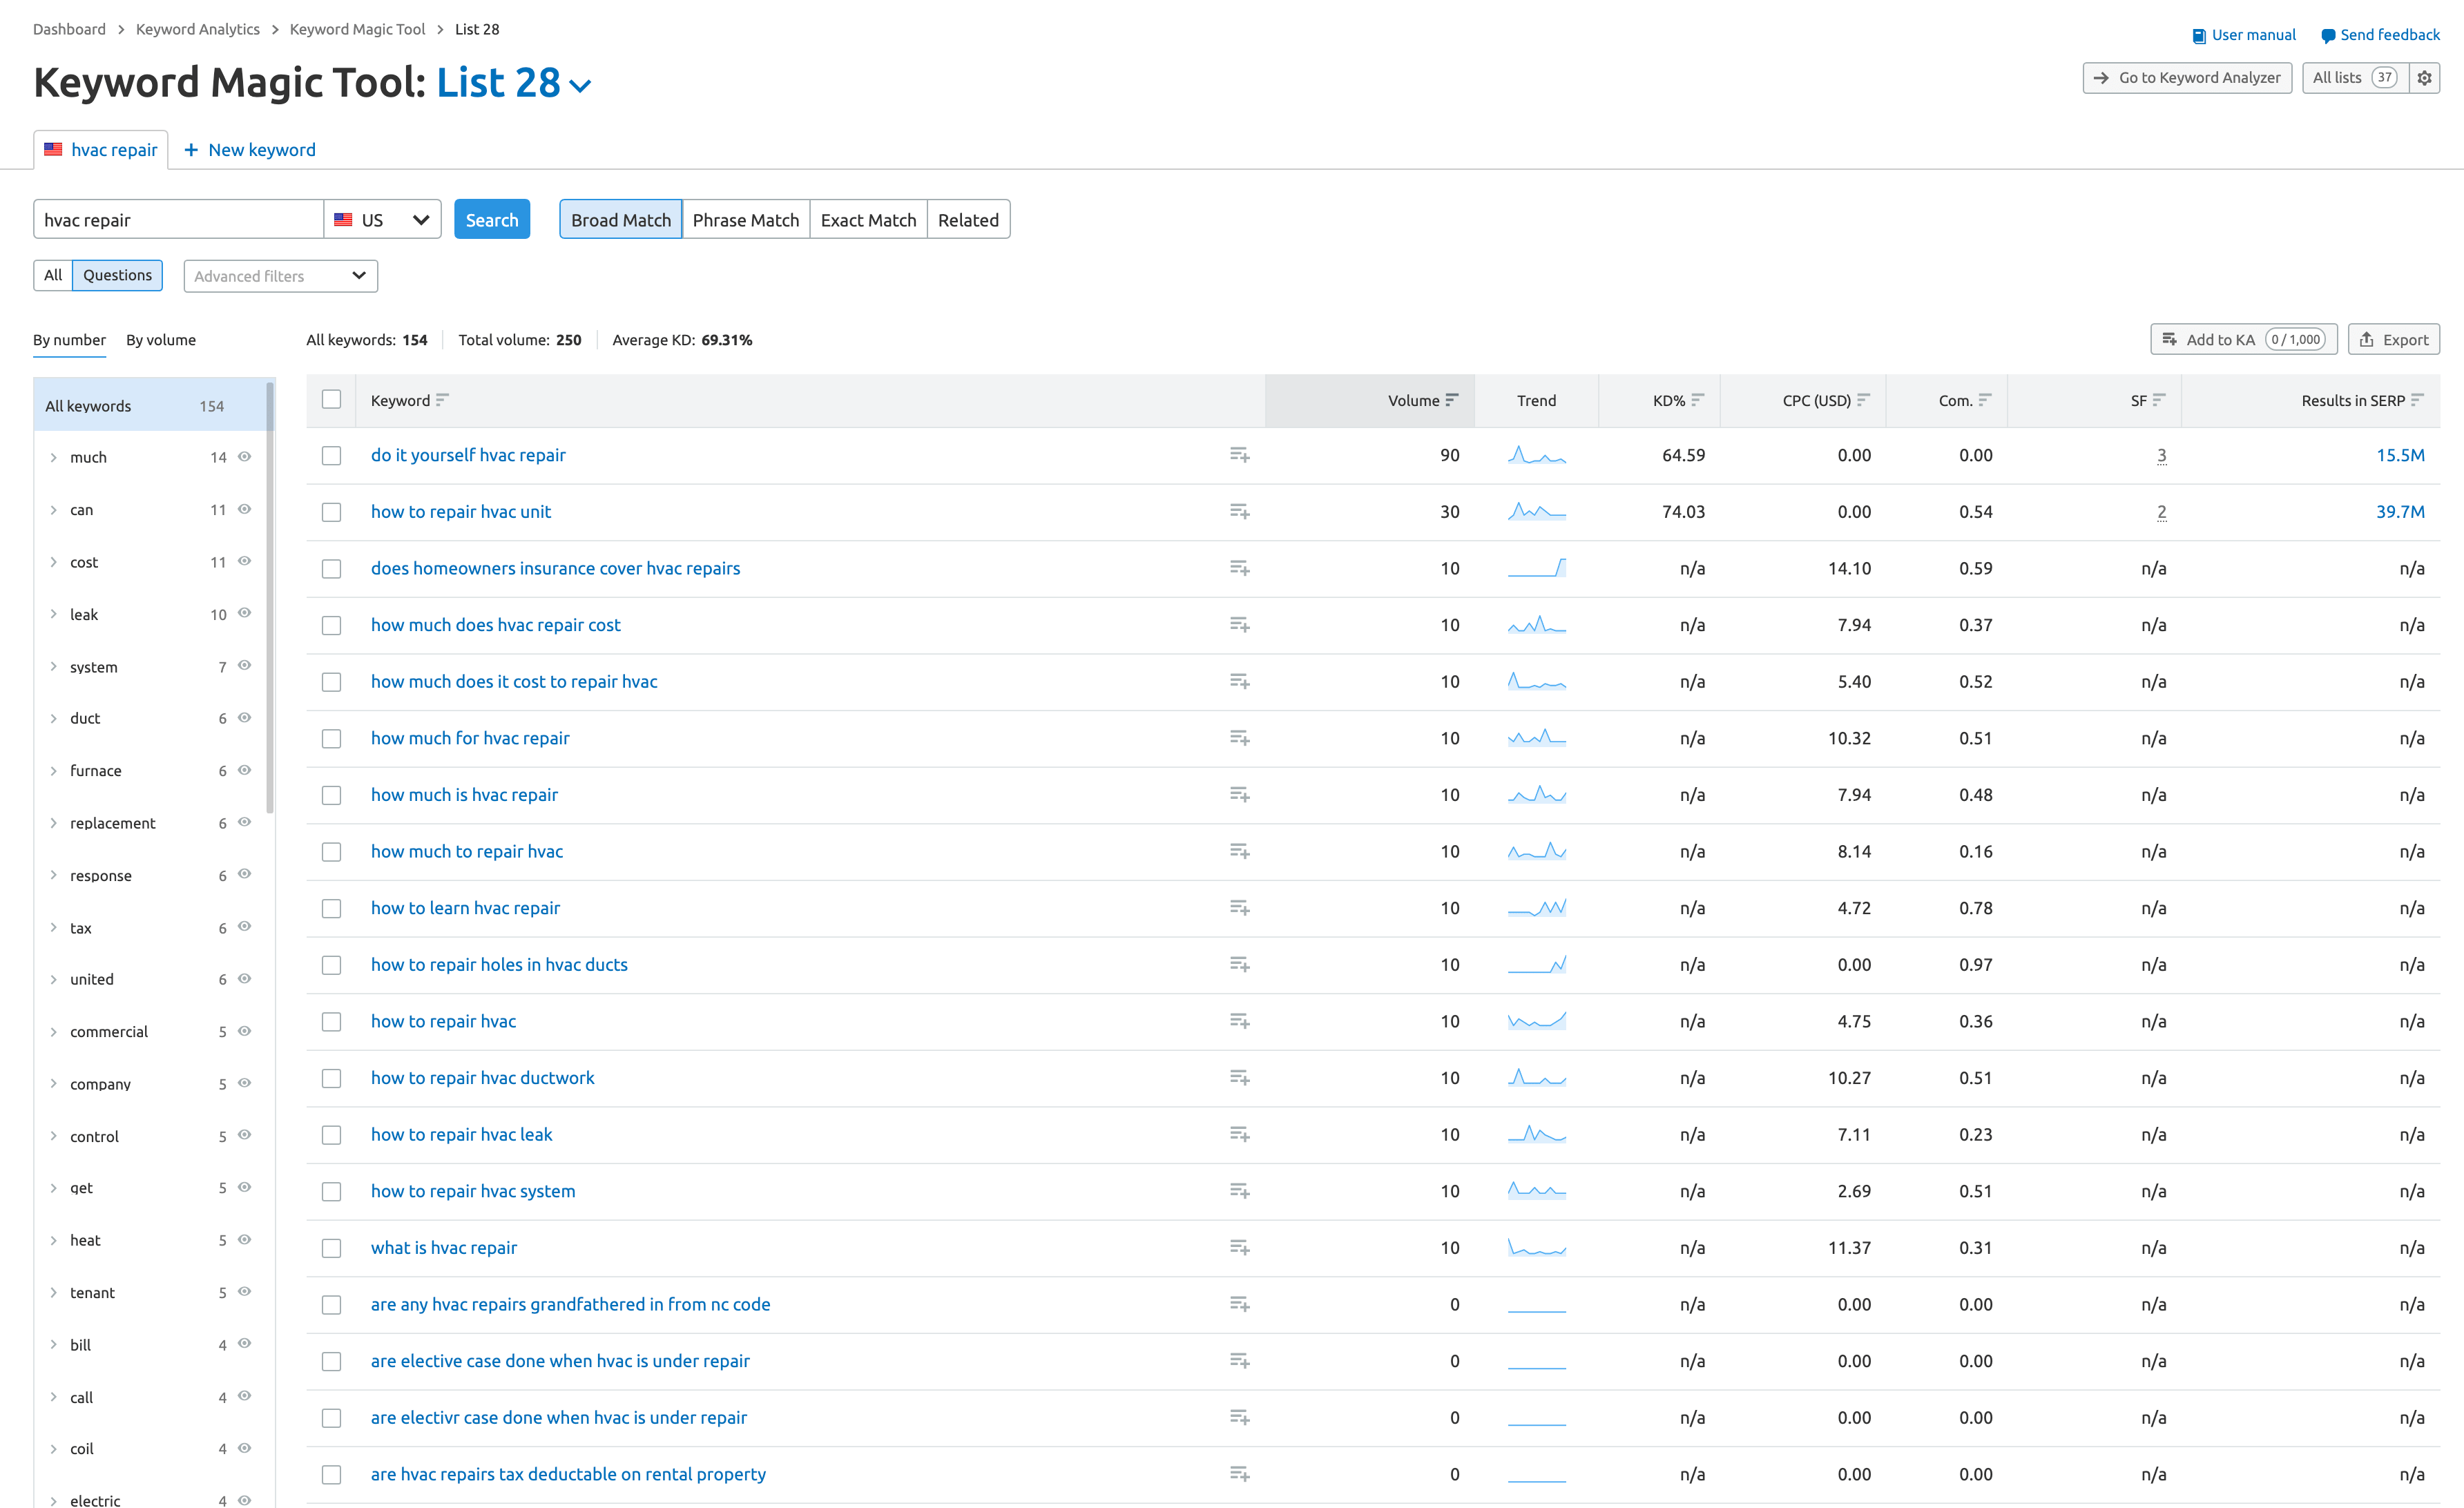Screen dimensions: 2464x1508
Task: Open the List 28 dropdown chevron in title
Action: tap(580, 86)
